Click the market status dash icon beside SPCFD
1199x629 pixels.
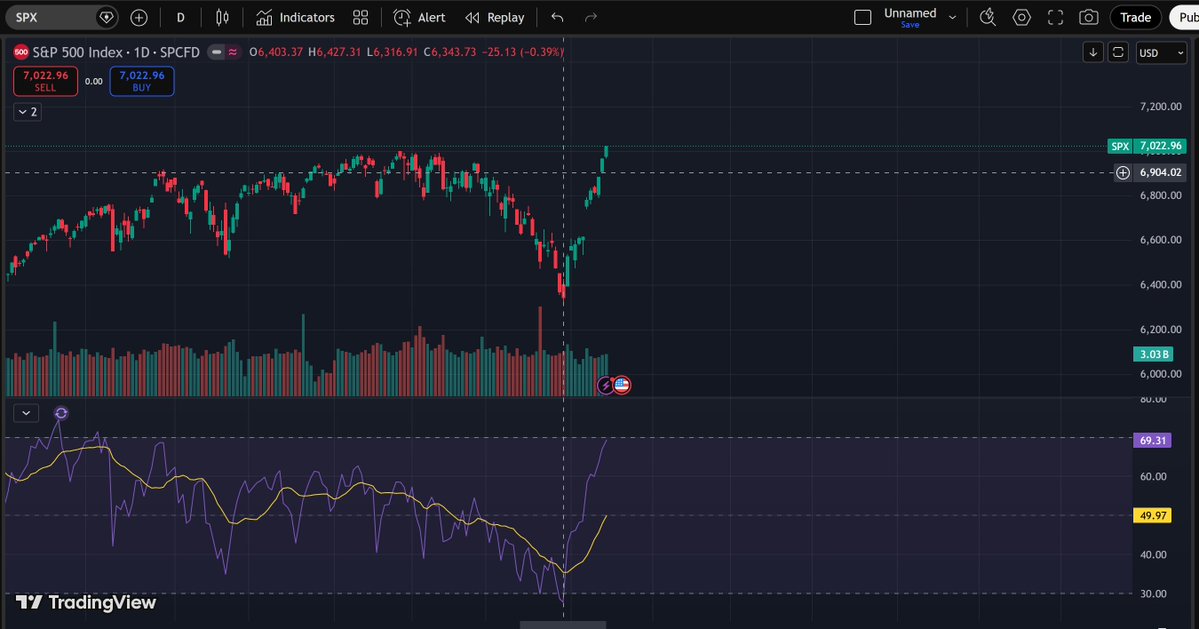coord(216,52)
